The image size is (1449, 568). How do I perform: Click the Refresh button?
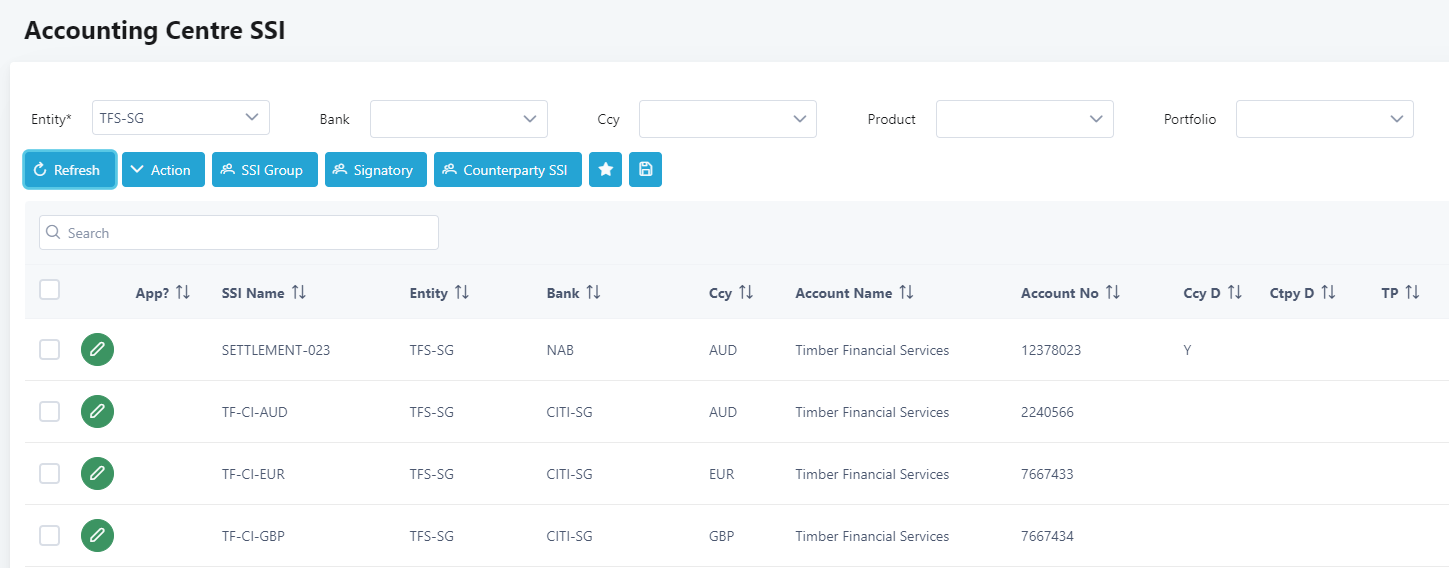pos(69,170)
